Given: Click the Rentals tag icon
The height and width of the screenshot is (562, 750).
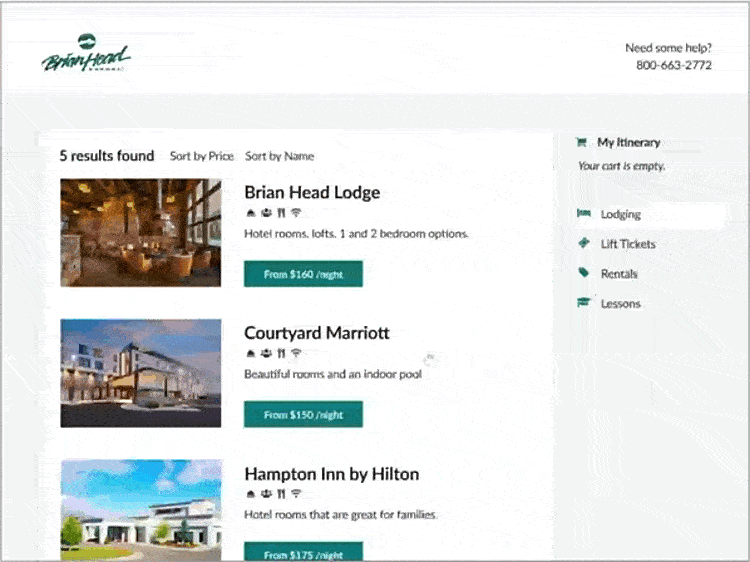Looking at the screenshot, I should (x=584, y=273).
